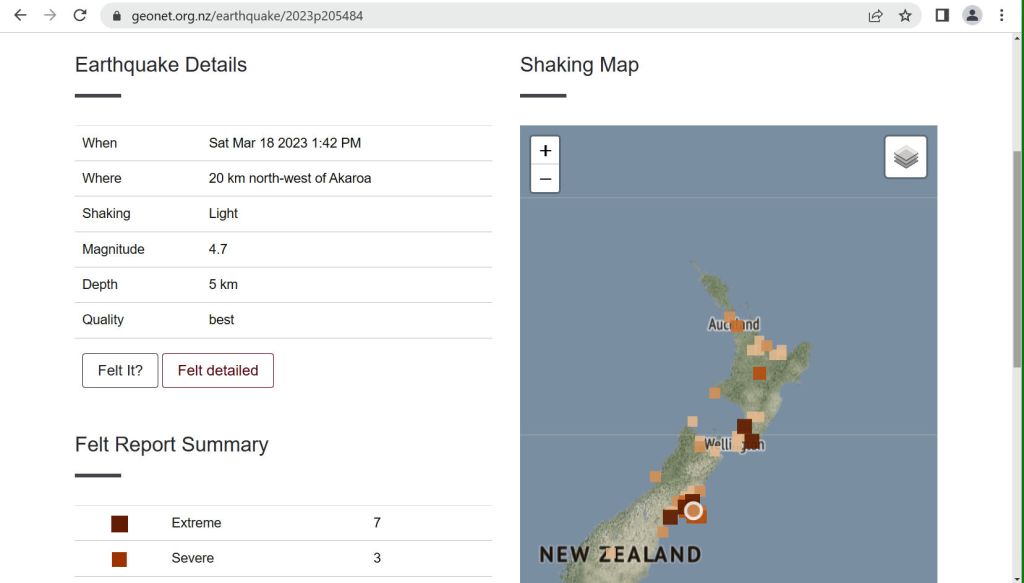The width and height of the screenshot is (1024, 583).
Task: Zoom out on the shaking map
Action: 545,179
